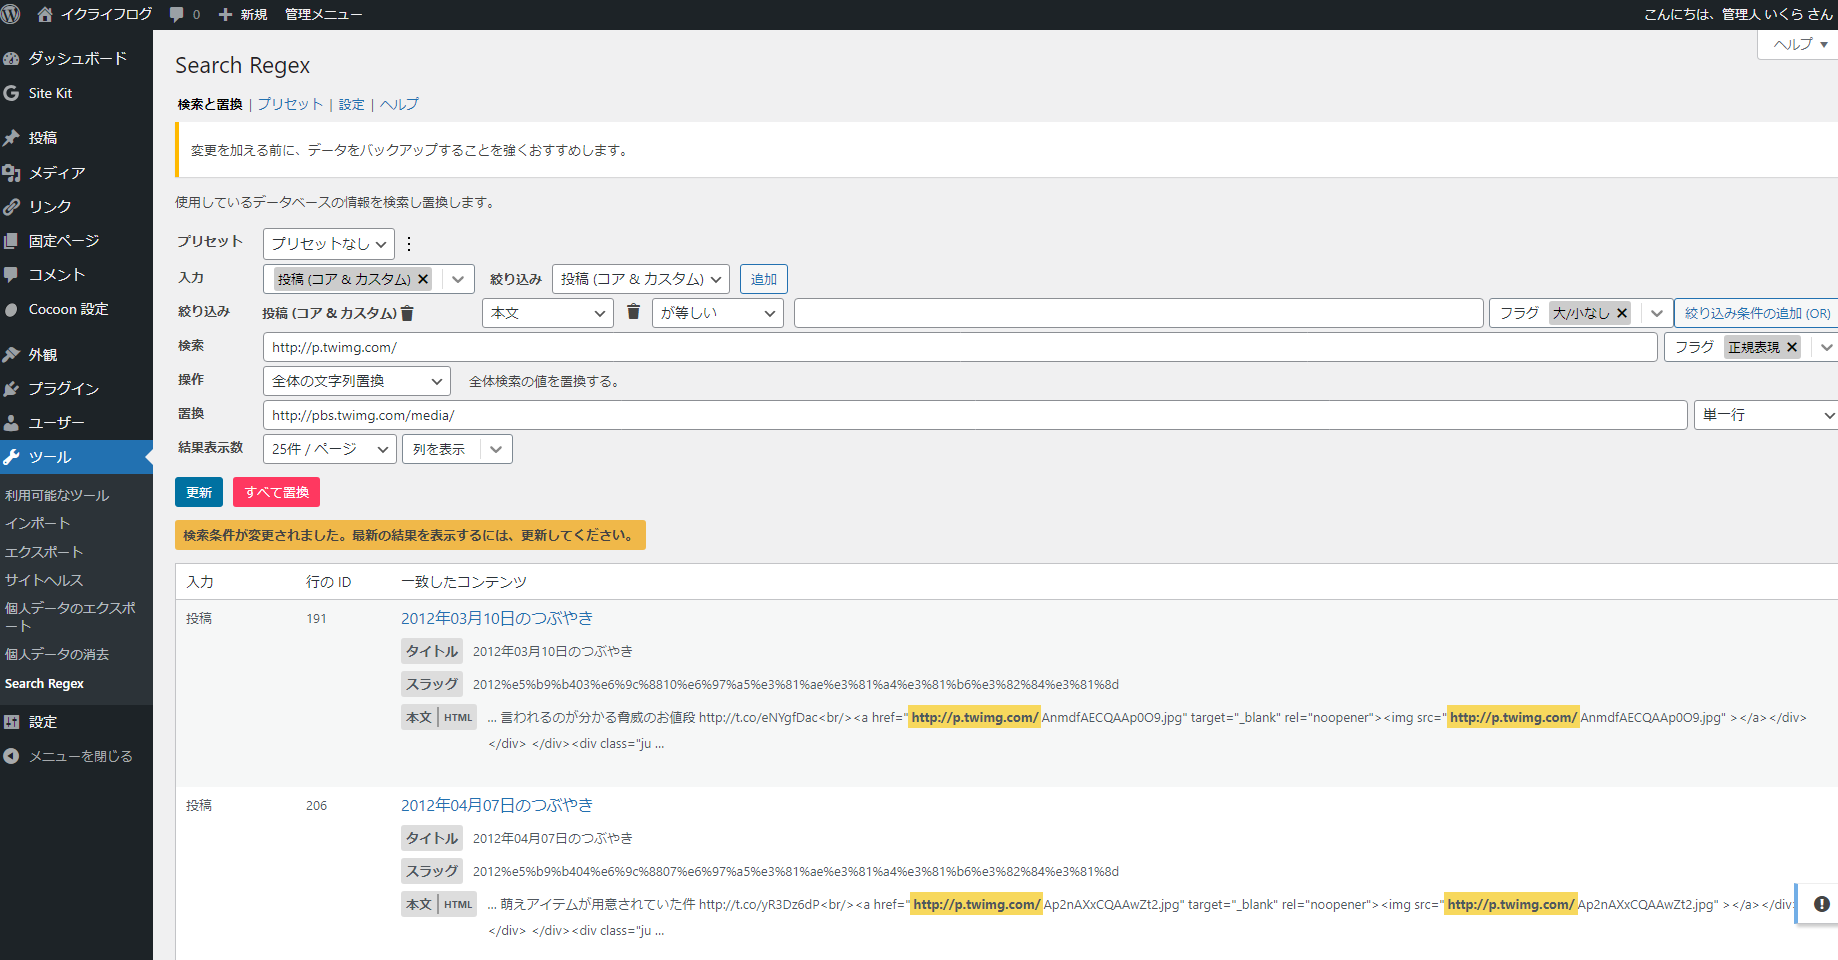This screenshot has height=960, width=1838.
Task: Open preset options three-dot menu
Action: pos(409,244)
